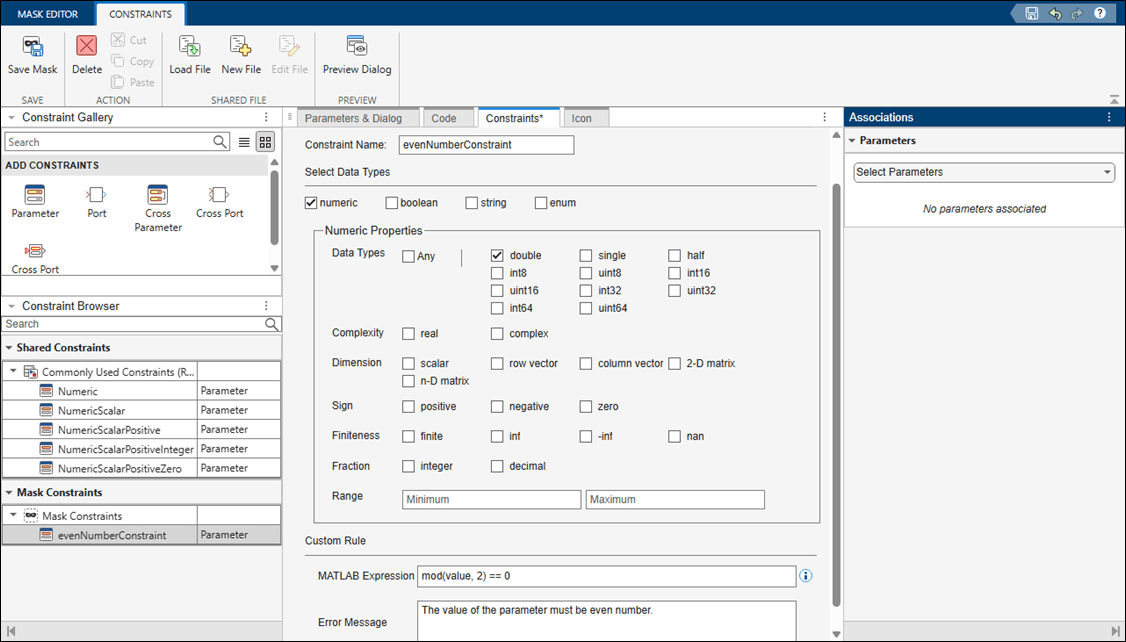1126x642 pixels.
Task: Click the Save Mask icon
Action: click(x=32, y=47)
